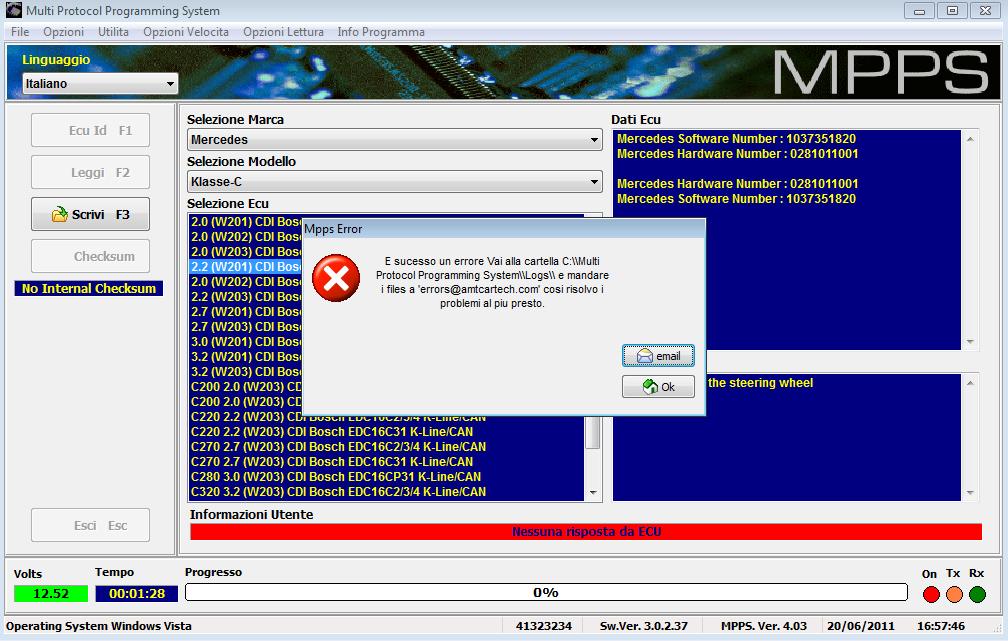Confirm the error dialog with Ok
1008x641 pixels.
point(658,386)
